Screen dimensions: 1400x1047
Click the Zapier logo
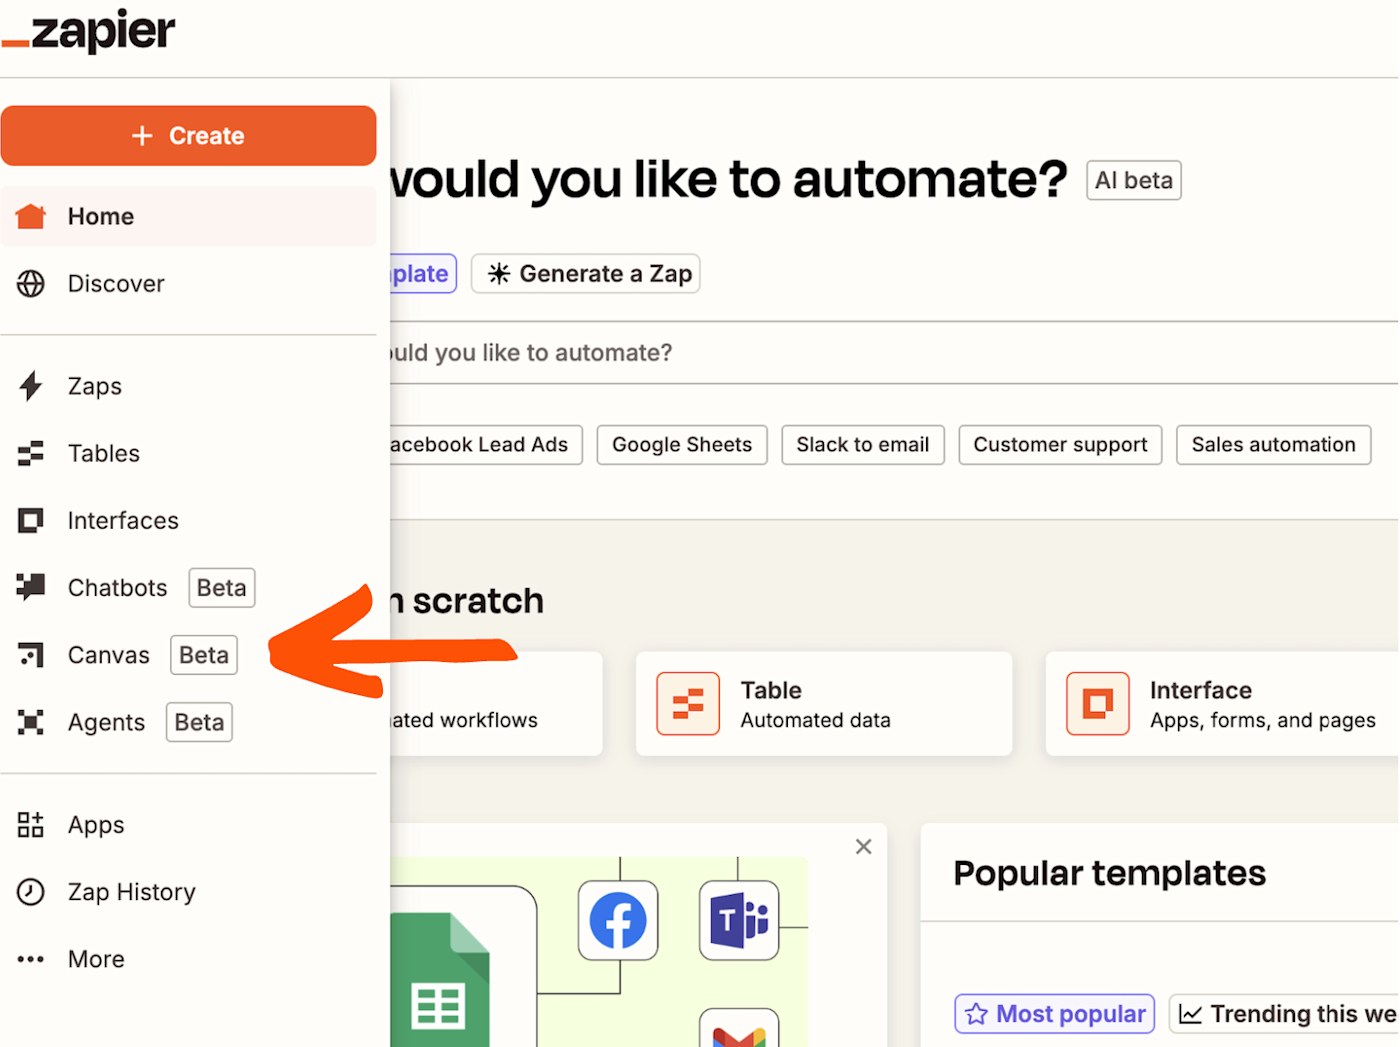88,30
